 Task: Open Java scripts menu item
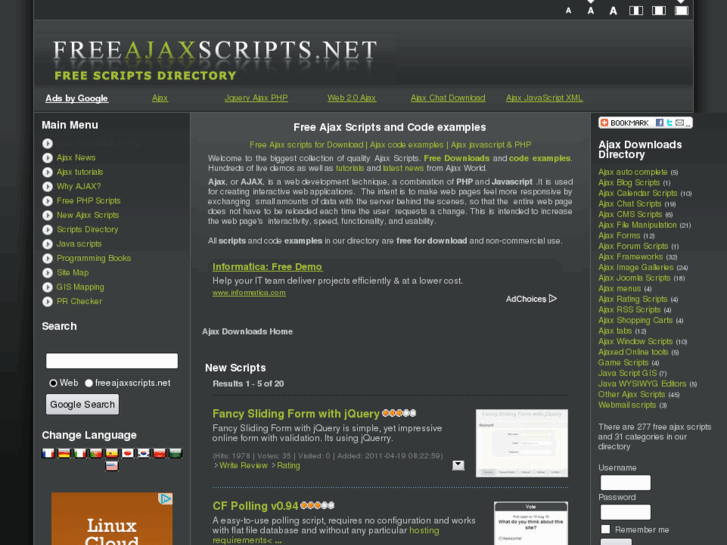click(x=79, y=244)
